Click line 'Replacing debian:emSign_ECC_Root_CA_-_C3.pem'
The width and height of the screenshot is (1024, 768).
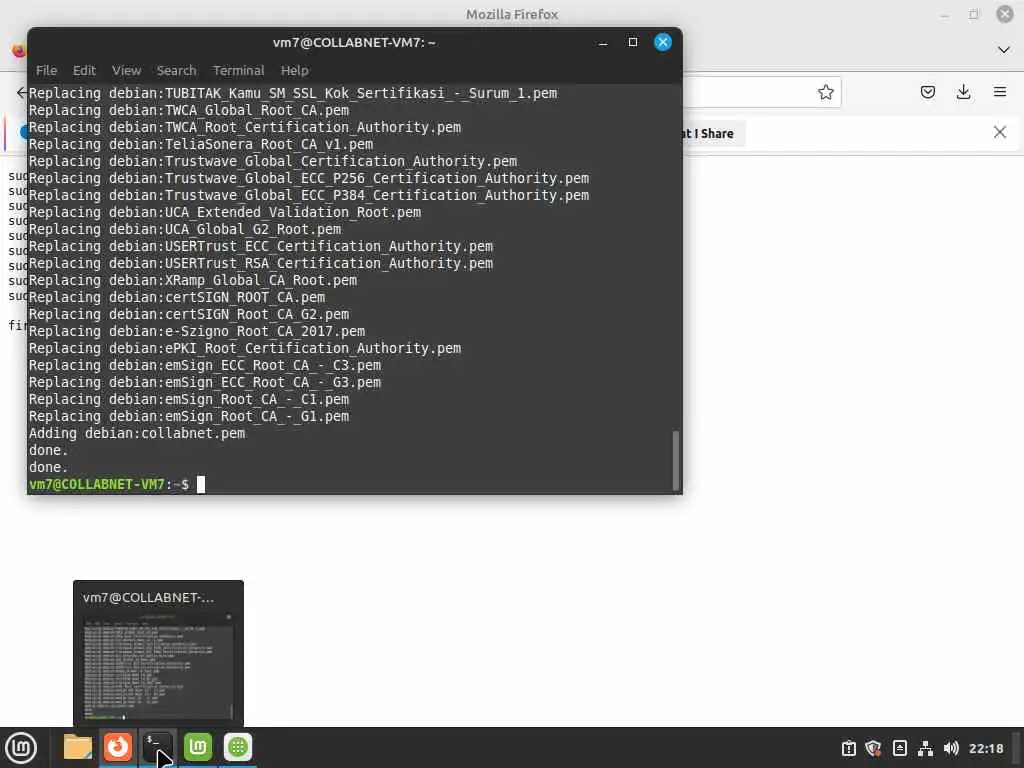(x=204, y=366)
